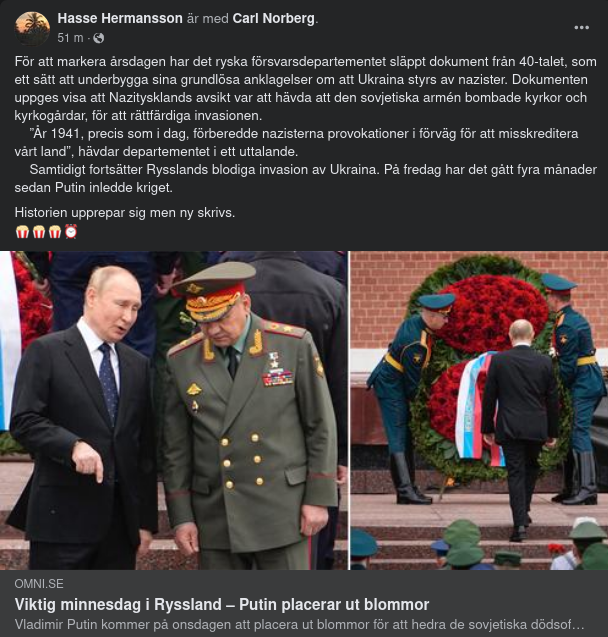608x637 pixels.
Task: View photo of the red flower wreath
Action: pyautogui.click(x=479, y=410)
